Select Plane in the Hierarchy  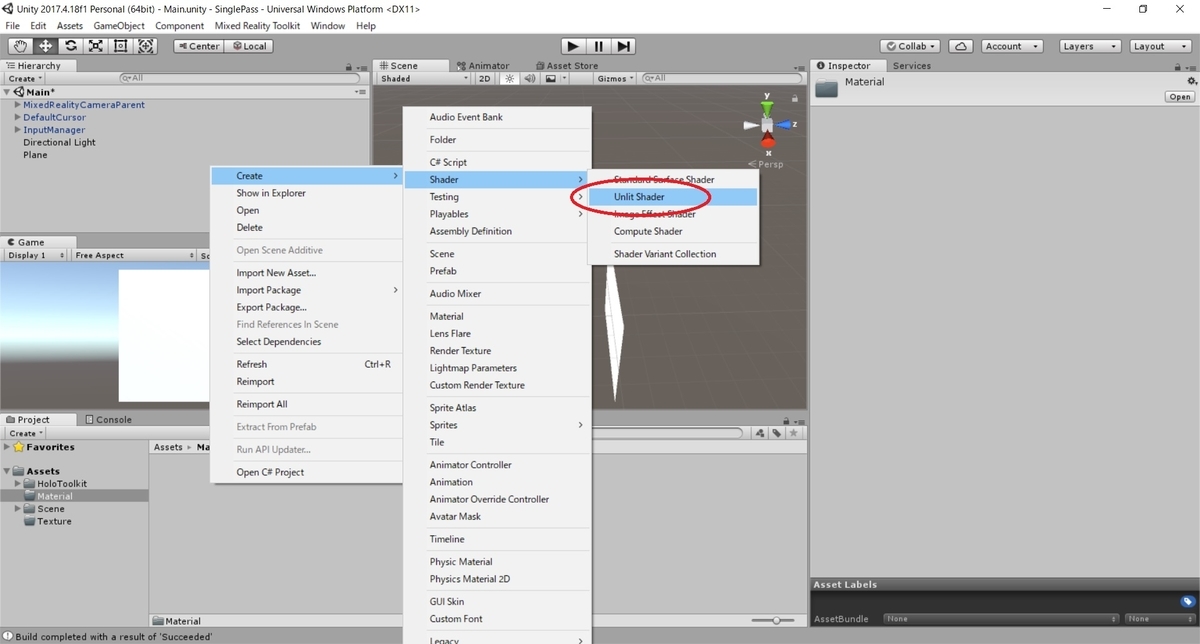[35, 155]
